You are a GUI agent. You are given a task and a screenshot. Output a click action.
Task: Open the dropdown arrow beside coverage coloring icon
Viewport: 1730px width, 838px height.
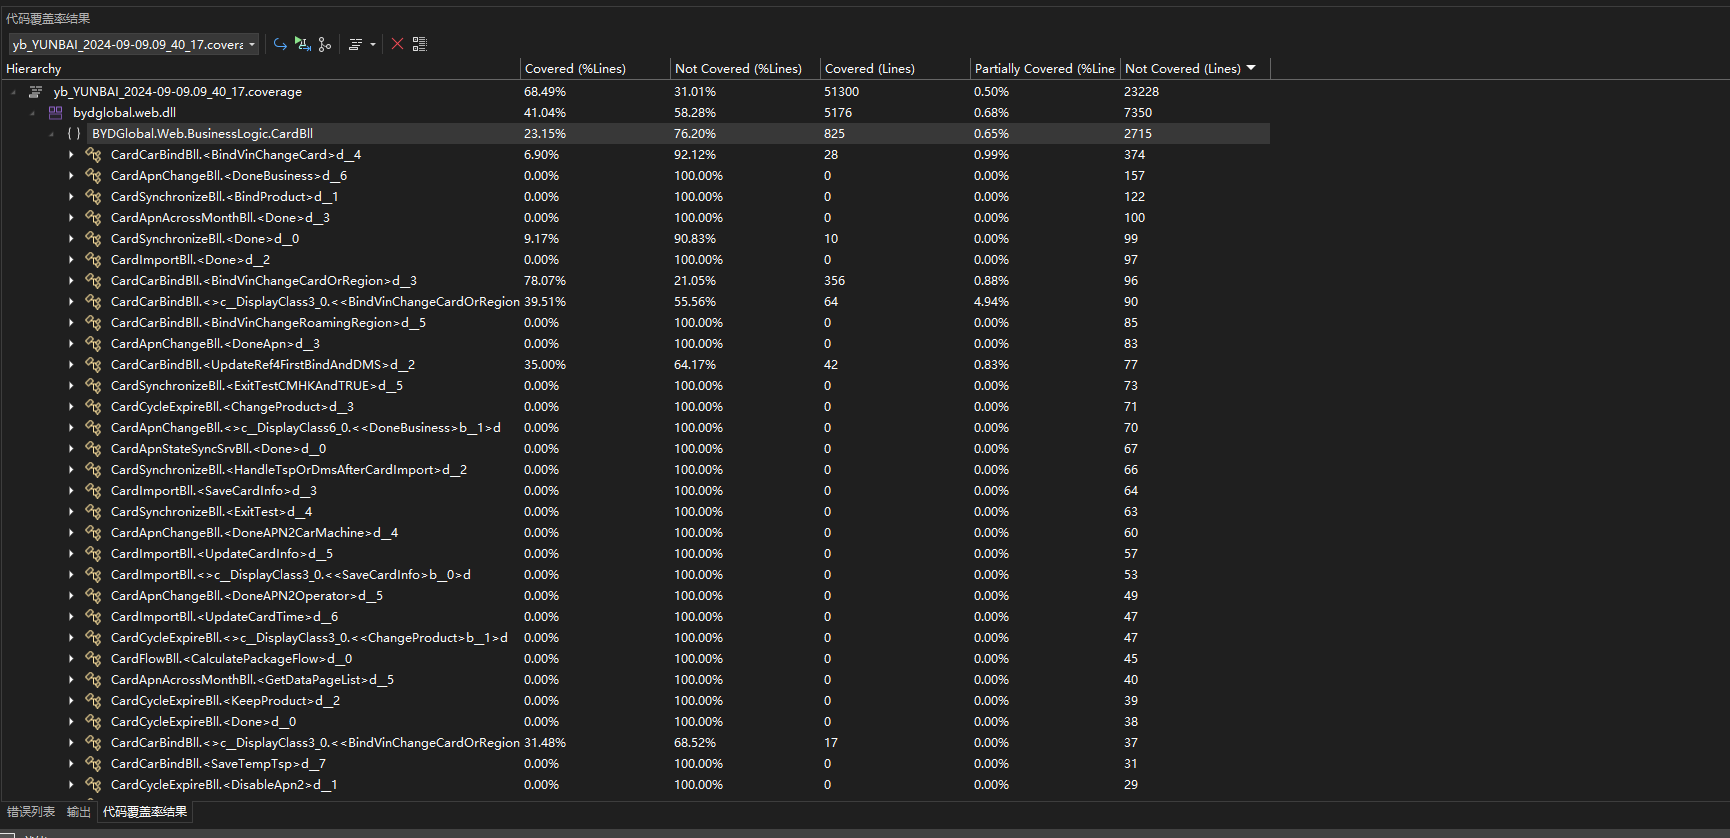point(373,44)
